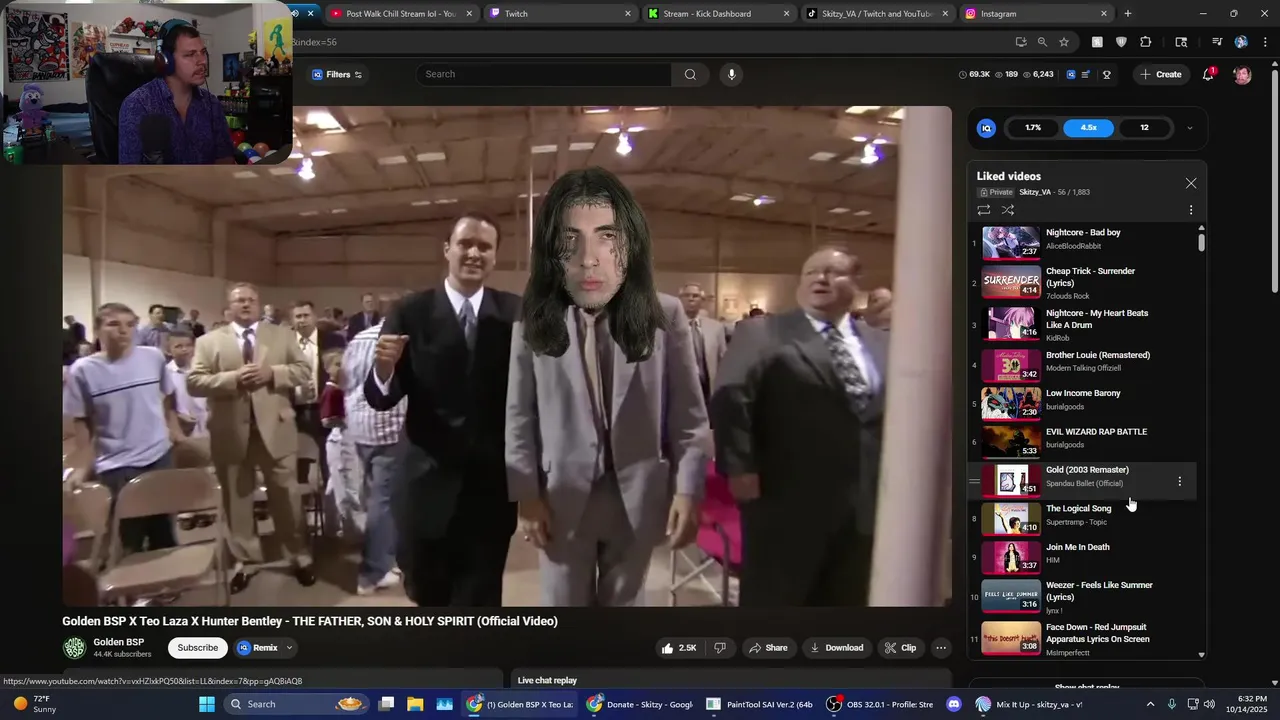Open the playlist three-dot options menu

pos(1190,210)
